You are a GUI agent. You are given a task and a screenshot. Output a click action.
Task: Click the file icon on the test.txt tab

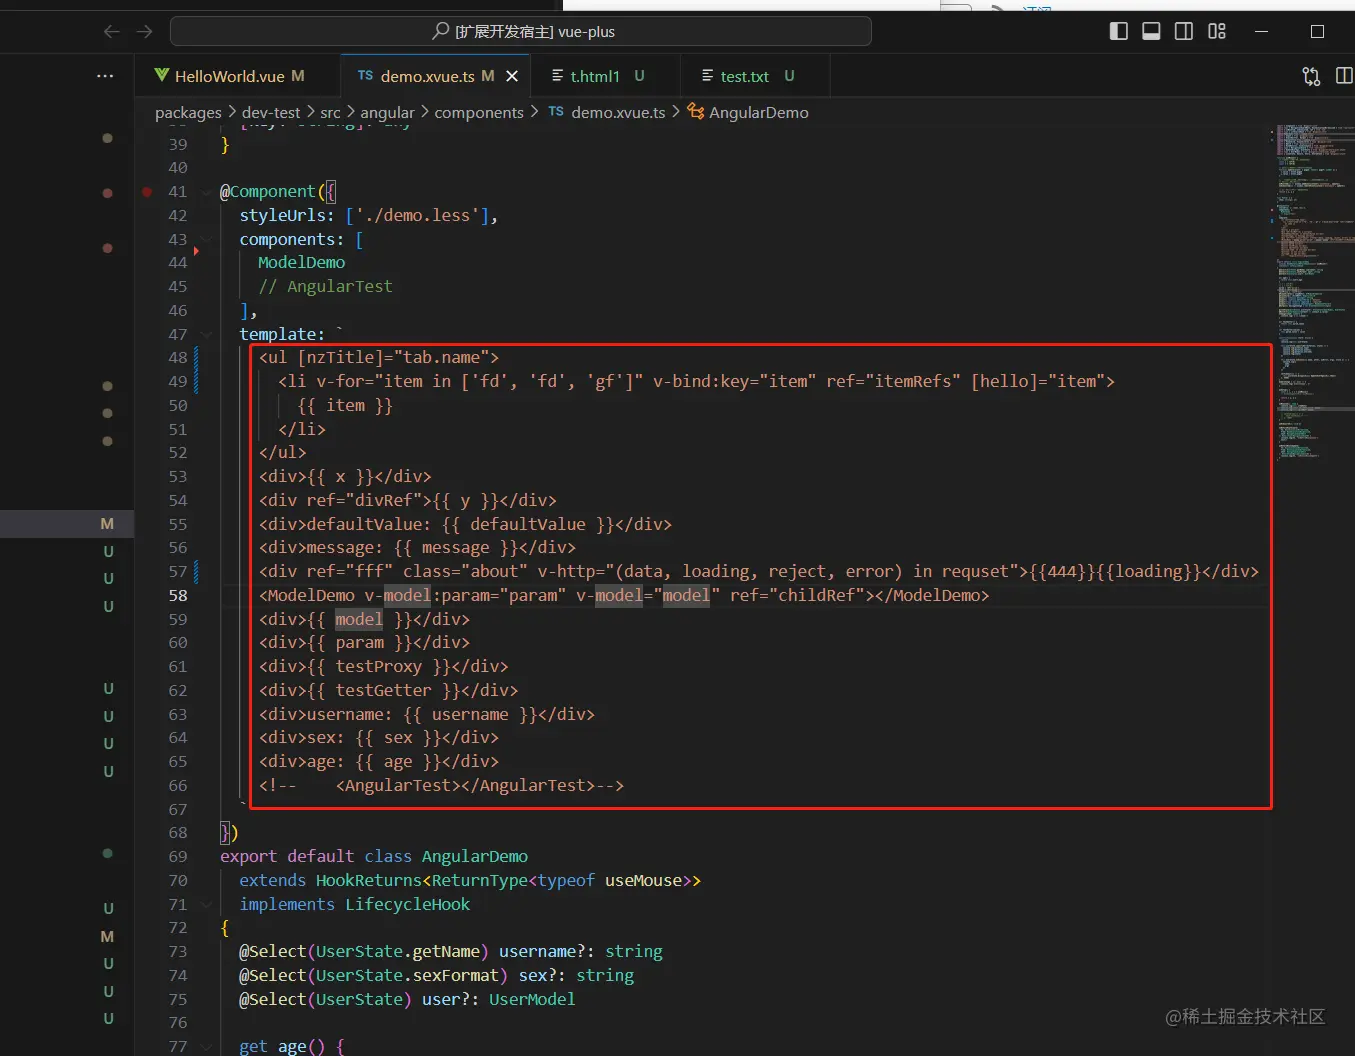pyautogui.click(x=708, y=76)
